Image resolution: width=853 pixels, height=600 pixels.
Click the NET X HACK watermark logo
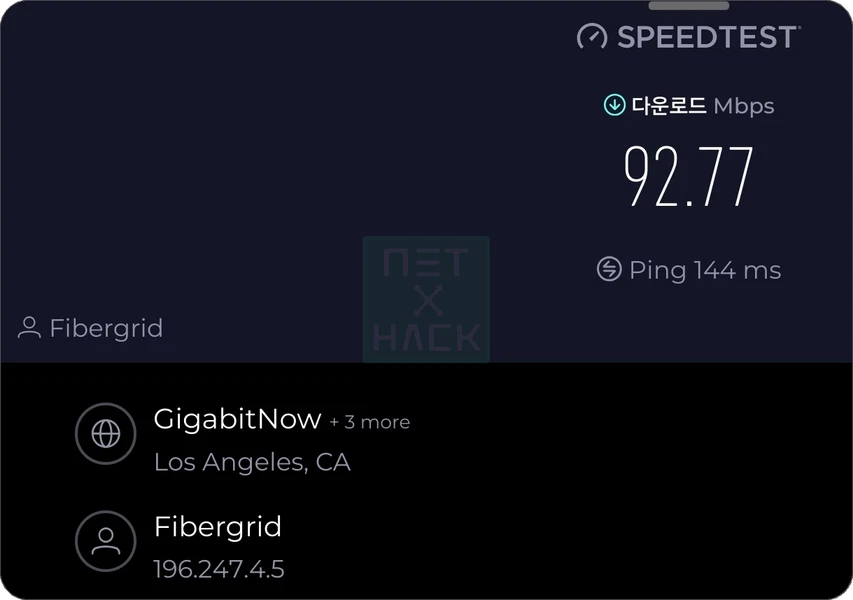[x=426, y=299]
